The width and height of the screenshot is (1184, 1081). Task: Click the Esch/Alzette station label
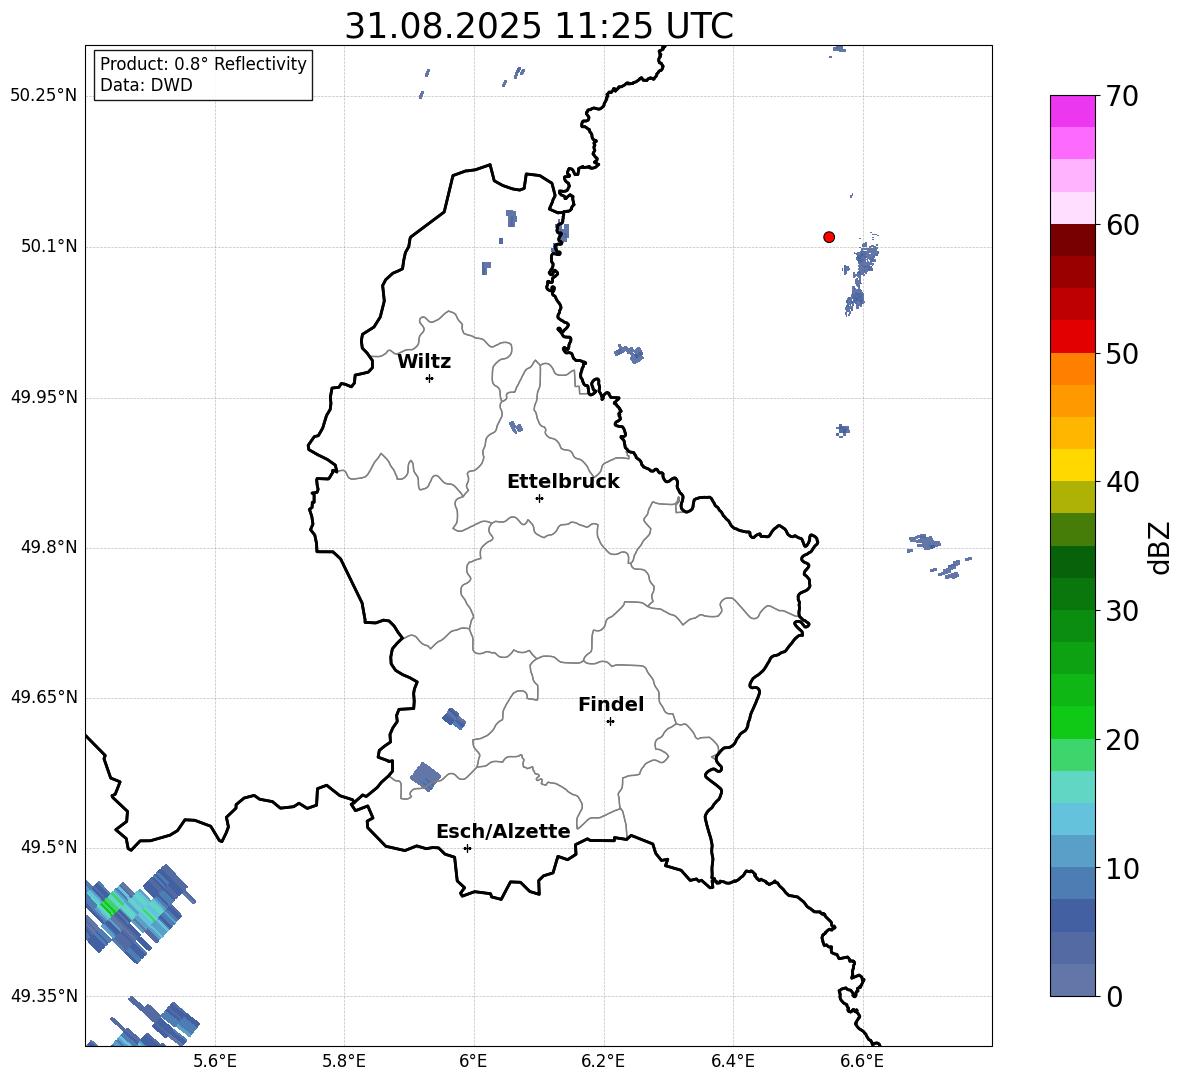(504, 831)
